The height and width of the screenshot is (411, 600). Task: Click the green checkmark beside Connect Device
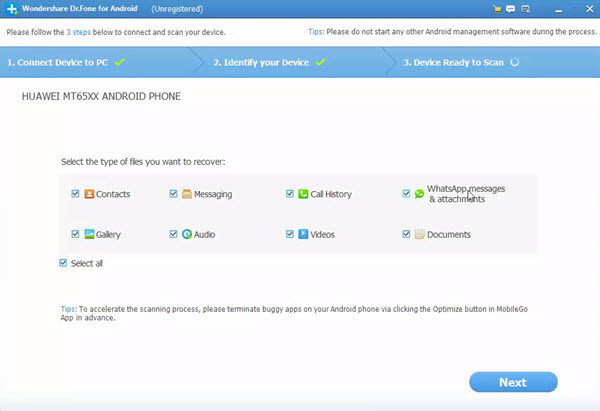click(119, 62)
